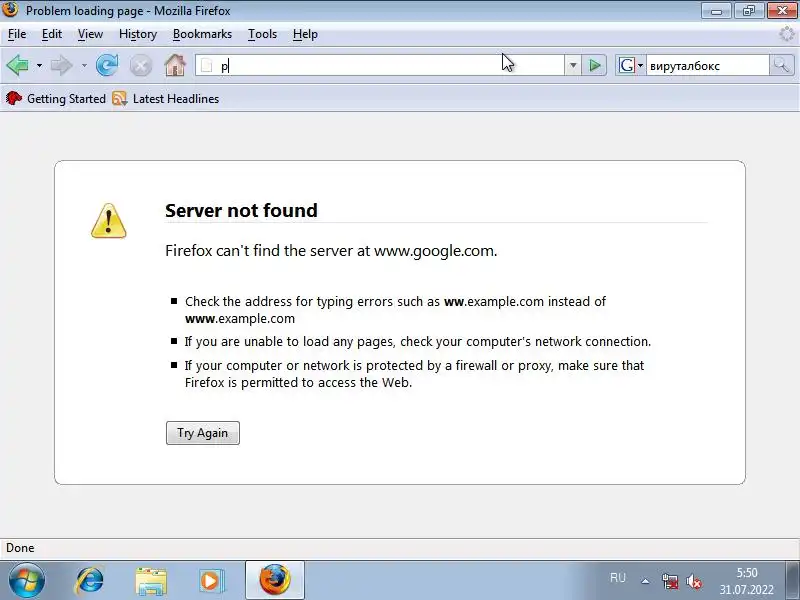The image size is (800, 600).
Task: Click the page icon in the address bar
Action: pos(207,65)
